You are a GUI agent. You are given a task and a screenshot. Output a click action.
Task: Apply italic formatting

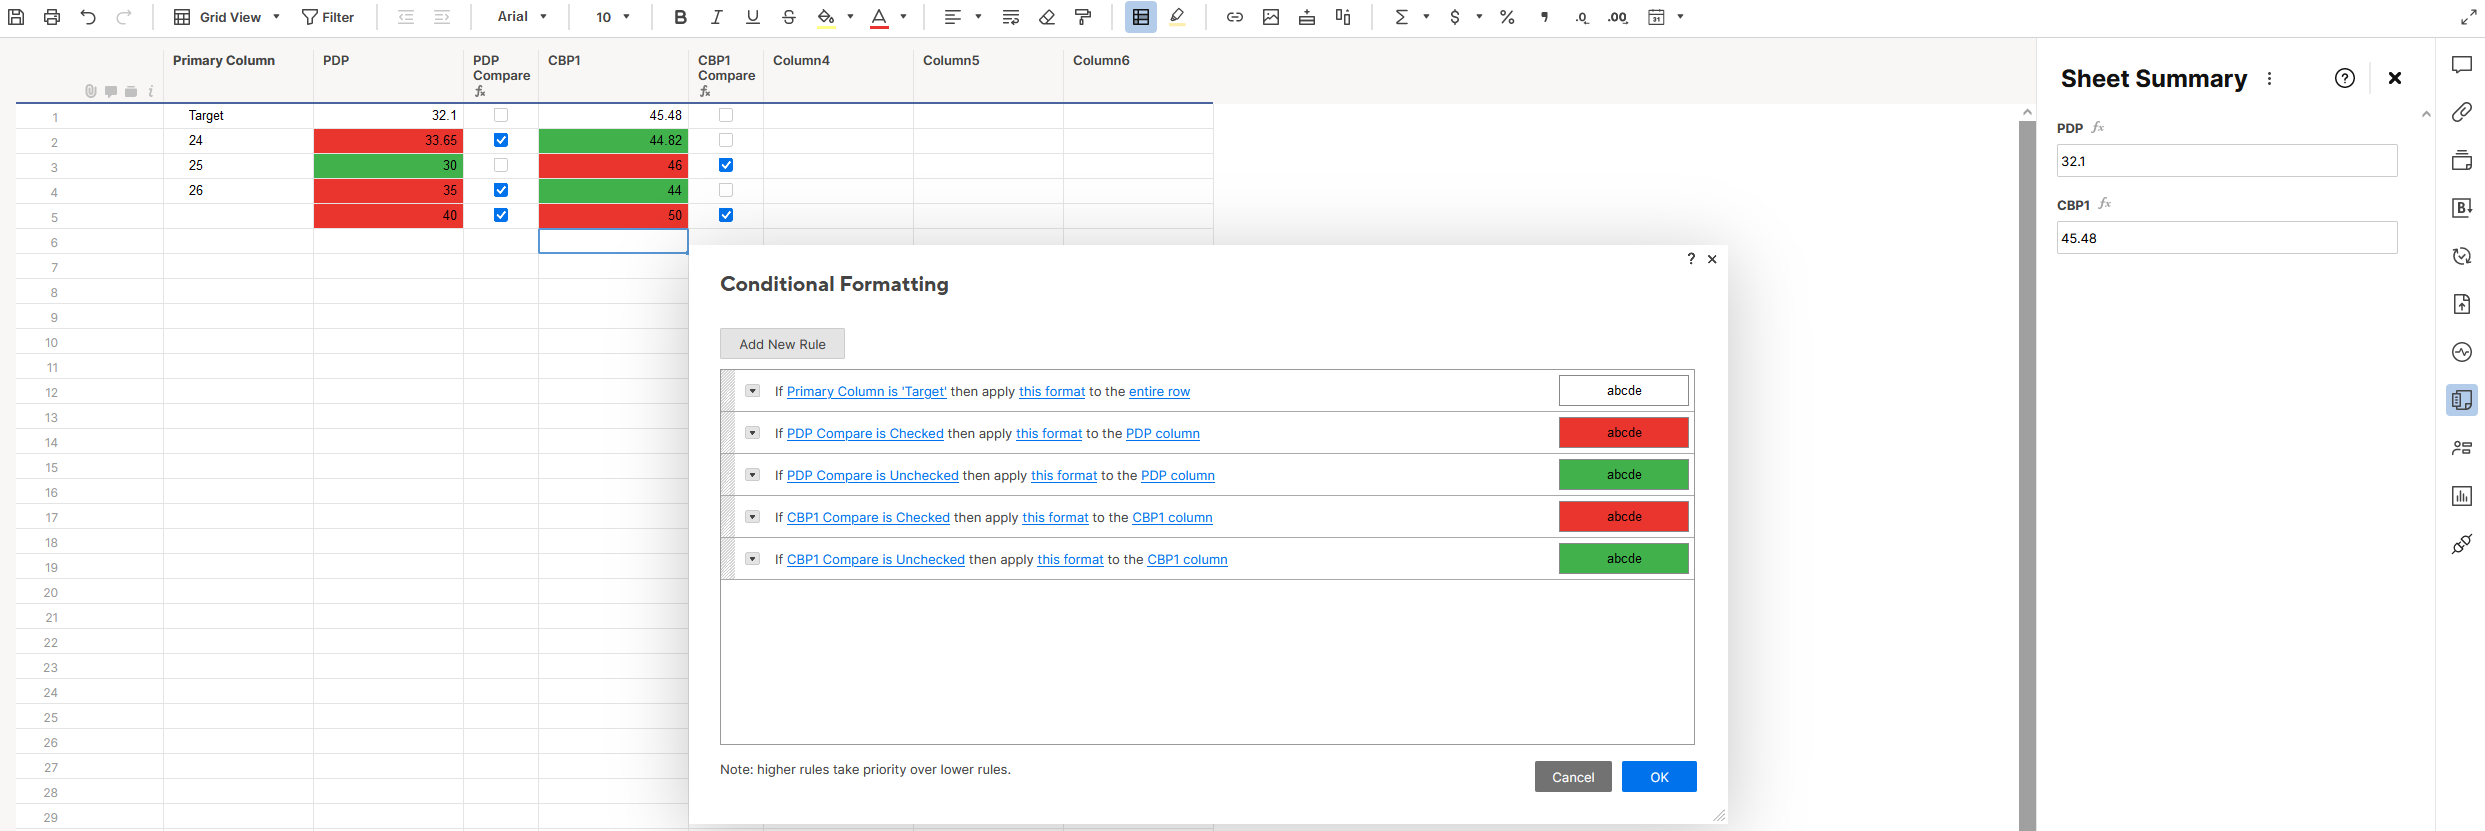[716, 17]
